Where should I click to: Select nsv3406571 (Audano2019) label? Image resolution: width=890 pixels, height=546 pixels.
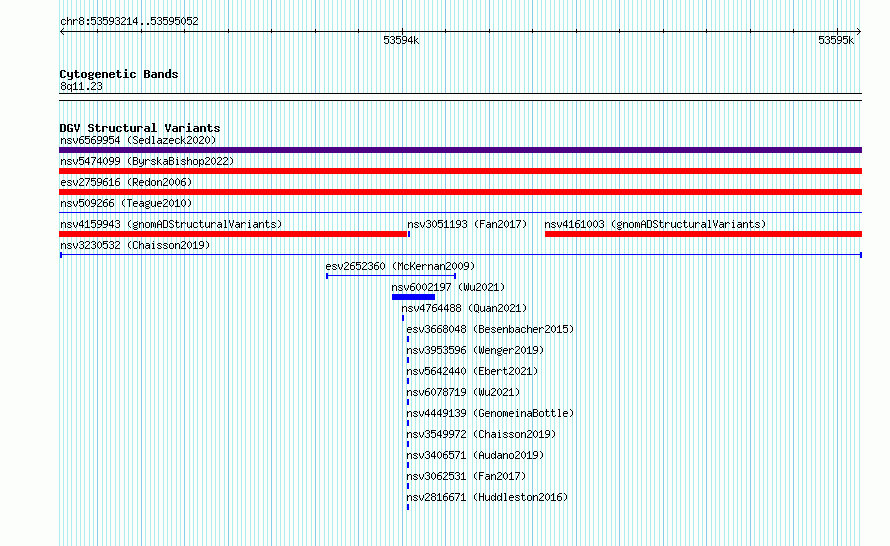(475, 455)
